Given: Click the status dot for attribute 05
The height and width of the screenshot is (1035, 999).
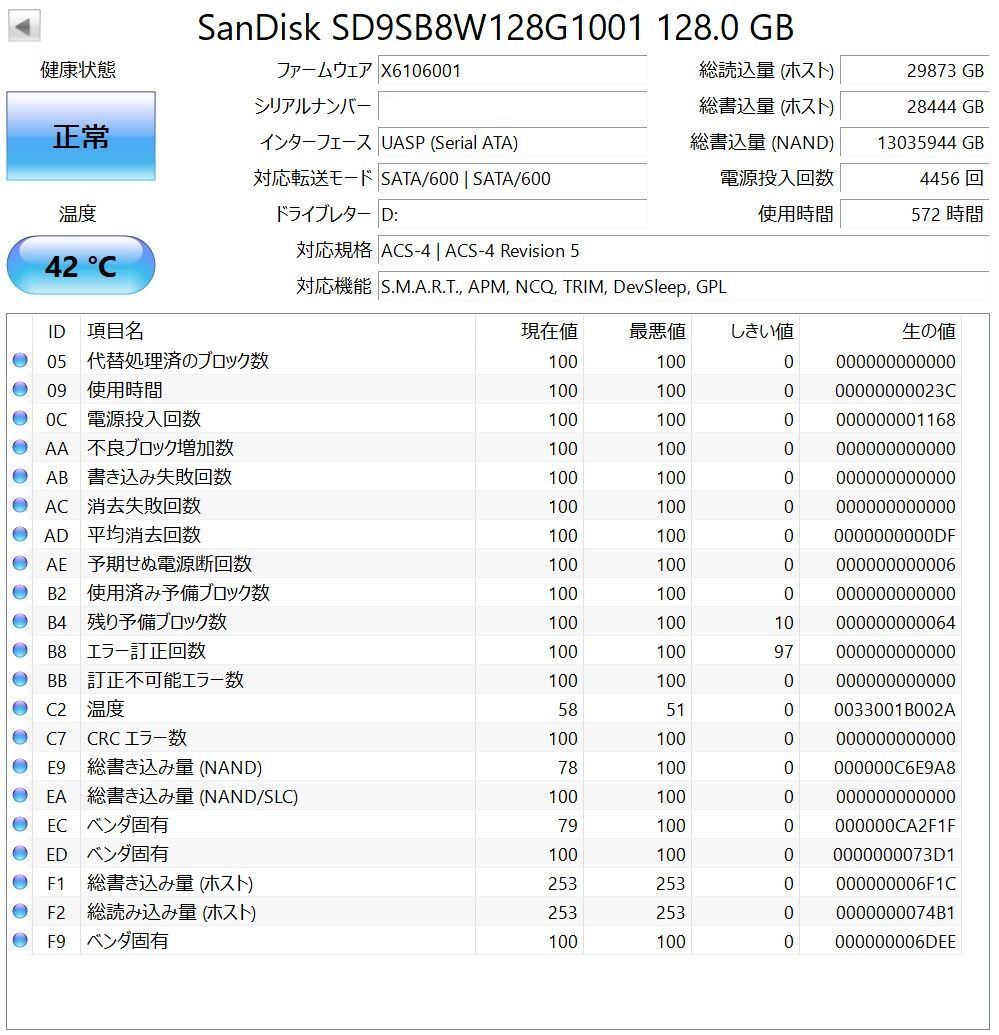Looking at the screenshot, I should tap(20, 361).
